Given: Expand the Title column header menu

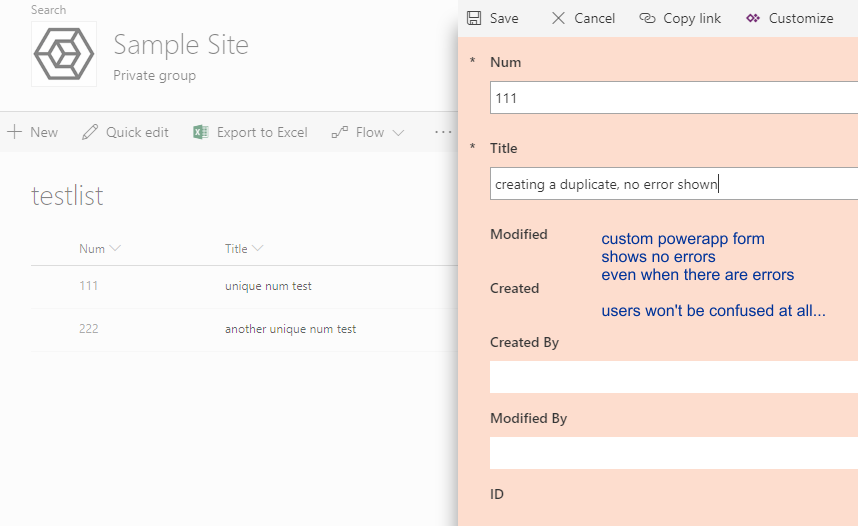Looking at the screenshot, I should 258,249.
